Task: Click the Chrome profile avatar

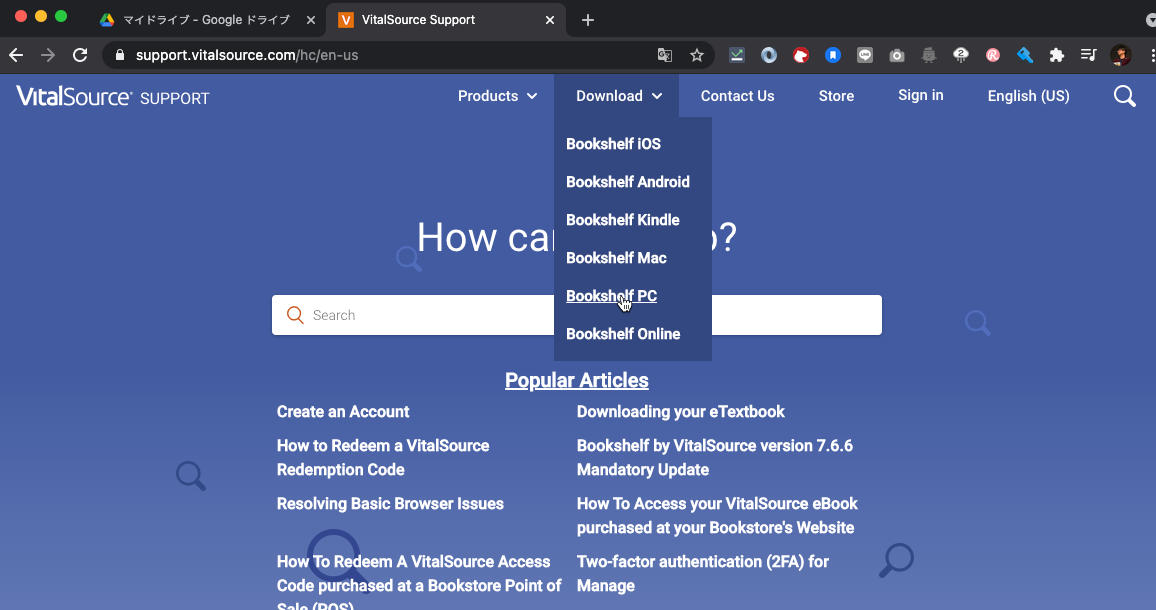Action: tap(1121, 55)
